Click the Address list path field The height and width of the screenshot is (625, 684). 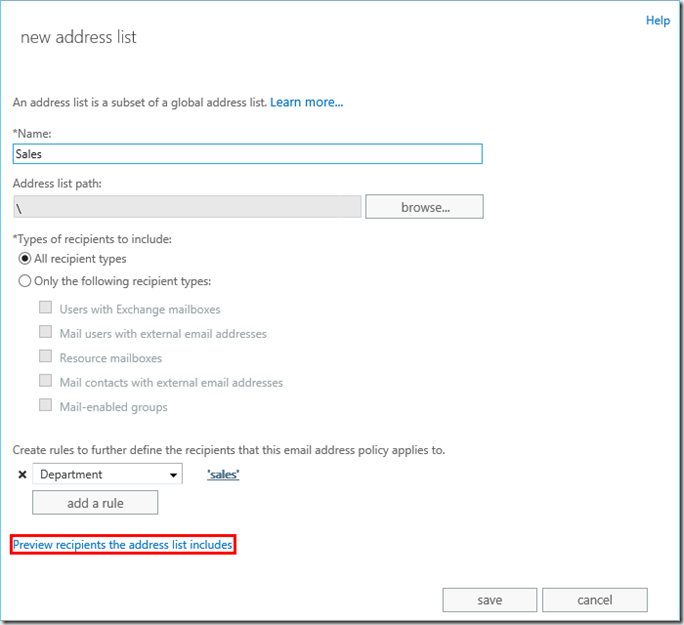click(x=186, y=206)
